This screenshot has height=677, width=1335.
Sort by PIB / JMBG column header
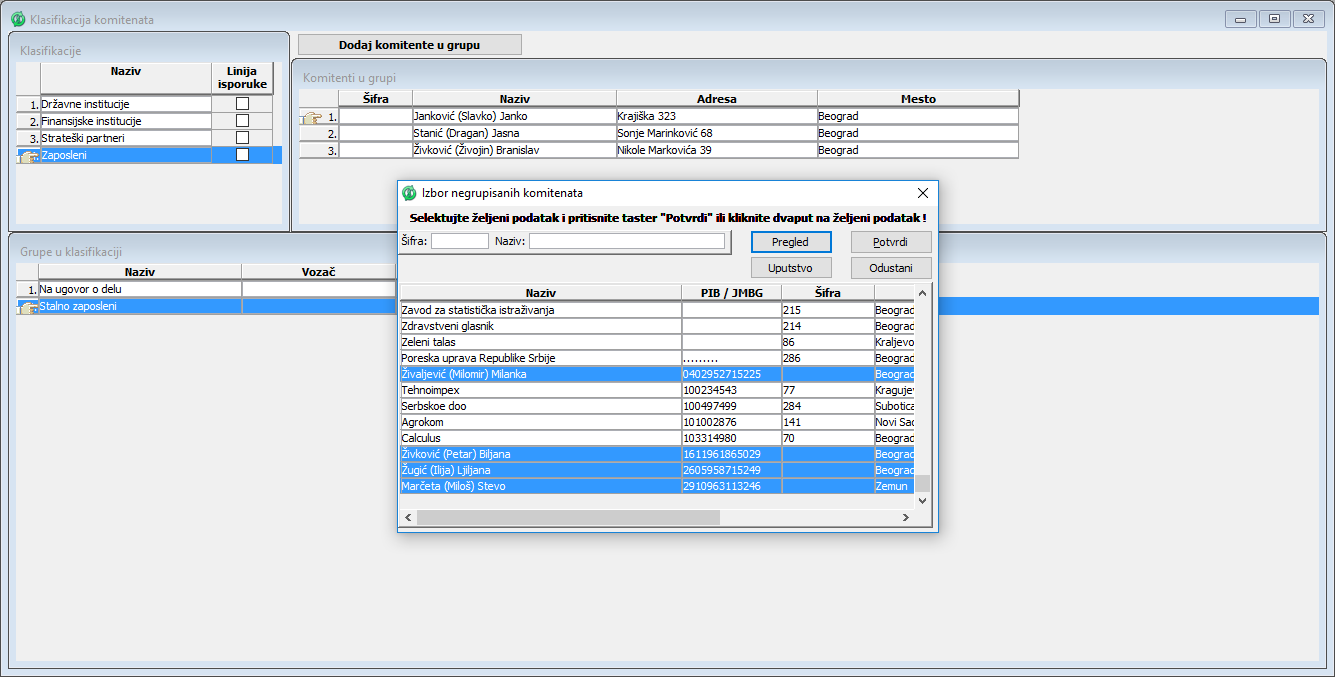(x=731, y=293)
